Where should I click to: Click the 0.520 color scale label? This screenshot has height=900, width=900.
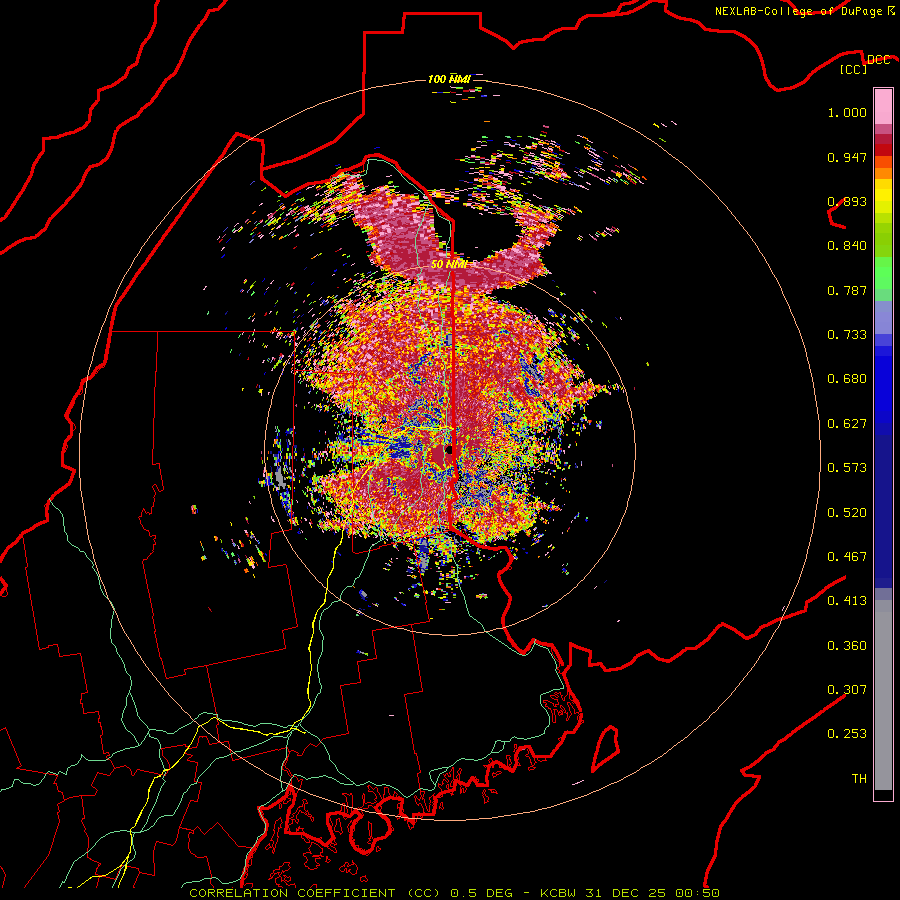[x=847, y=513]
